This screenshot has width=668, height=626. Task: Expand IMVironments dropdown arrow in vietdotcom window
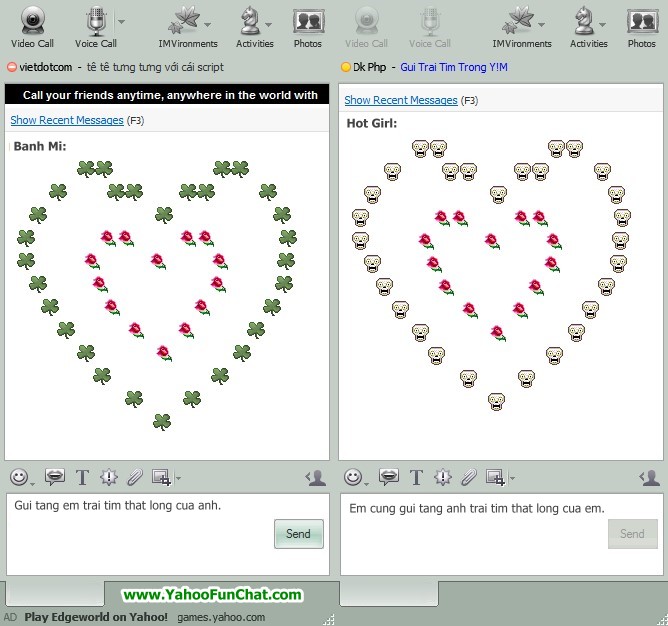coord(207,25)
